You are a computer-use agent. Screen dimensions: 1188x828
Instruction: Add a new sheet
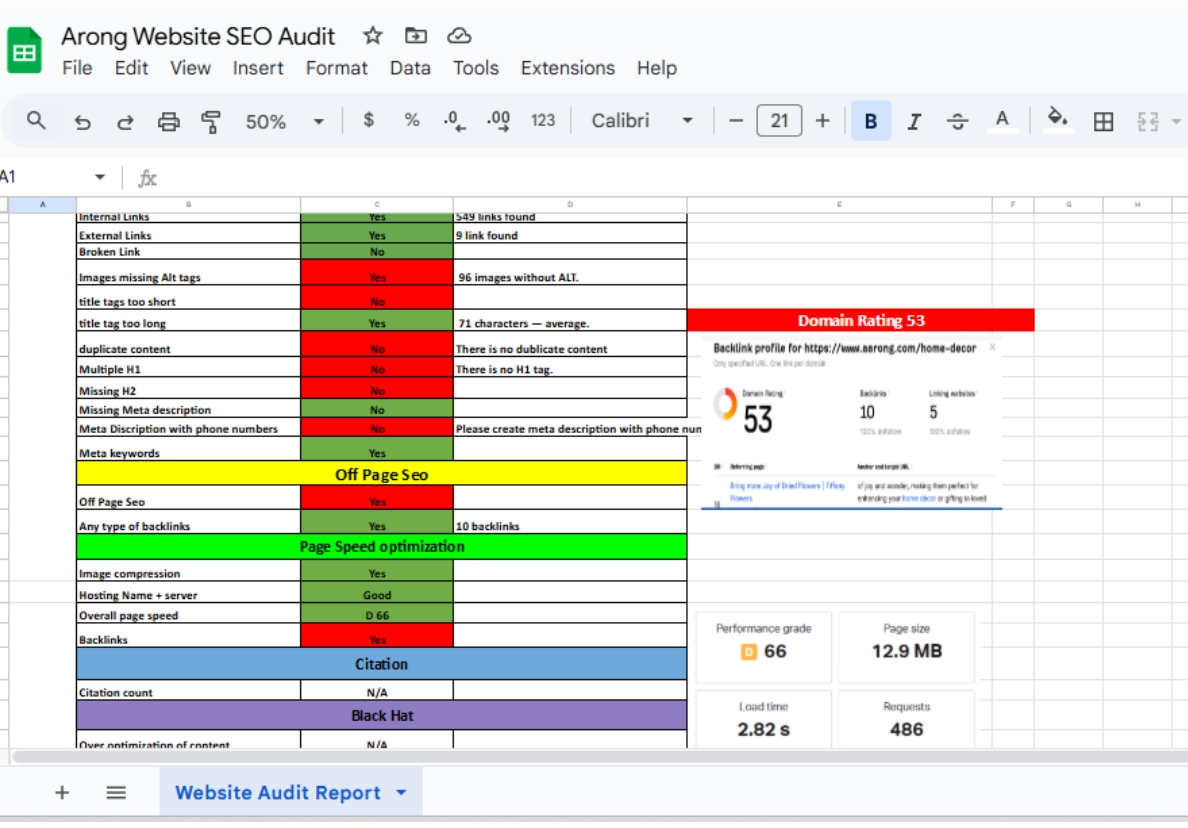(x=62, y=792)
